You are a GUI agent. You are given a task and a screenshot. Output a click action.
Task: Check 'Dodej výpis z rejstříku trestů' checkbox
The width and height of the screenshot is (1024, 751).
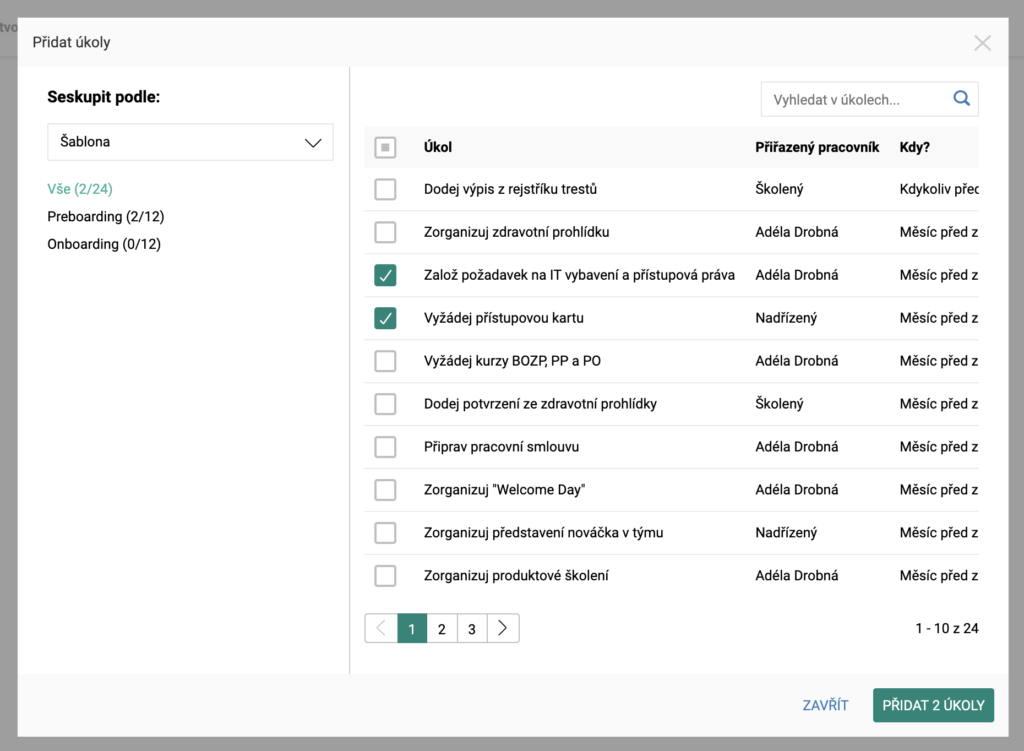click(x=385, y=189)
